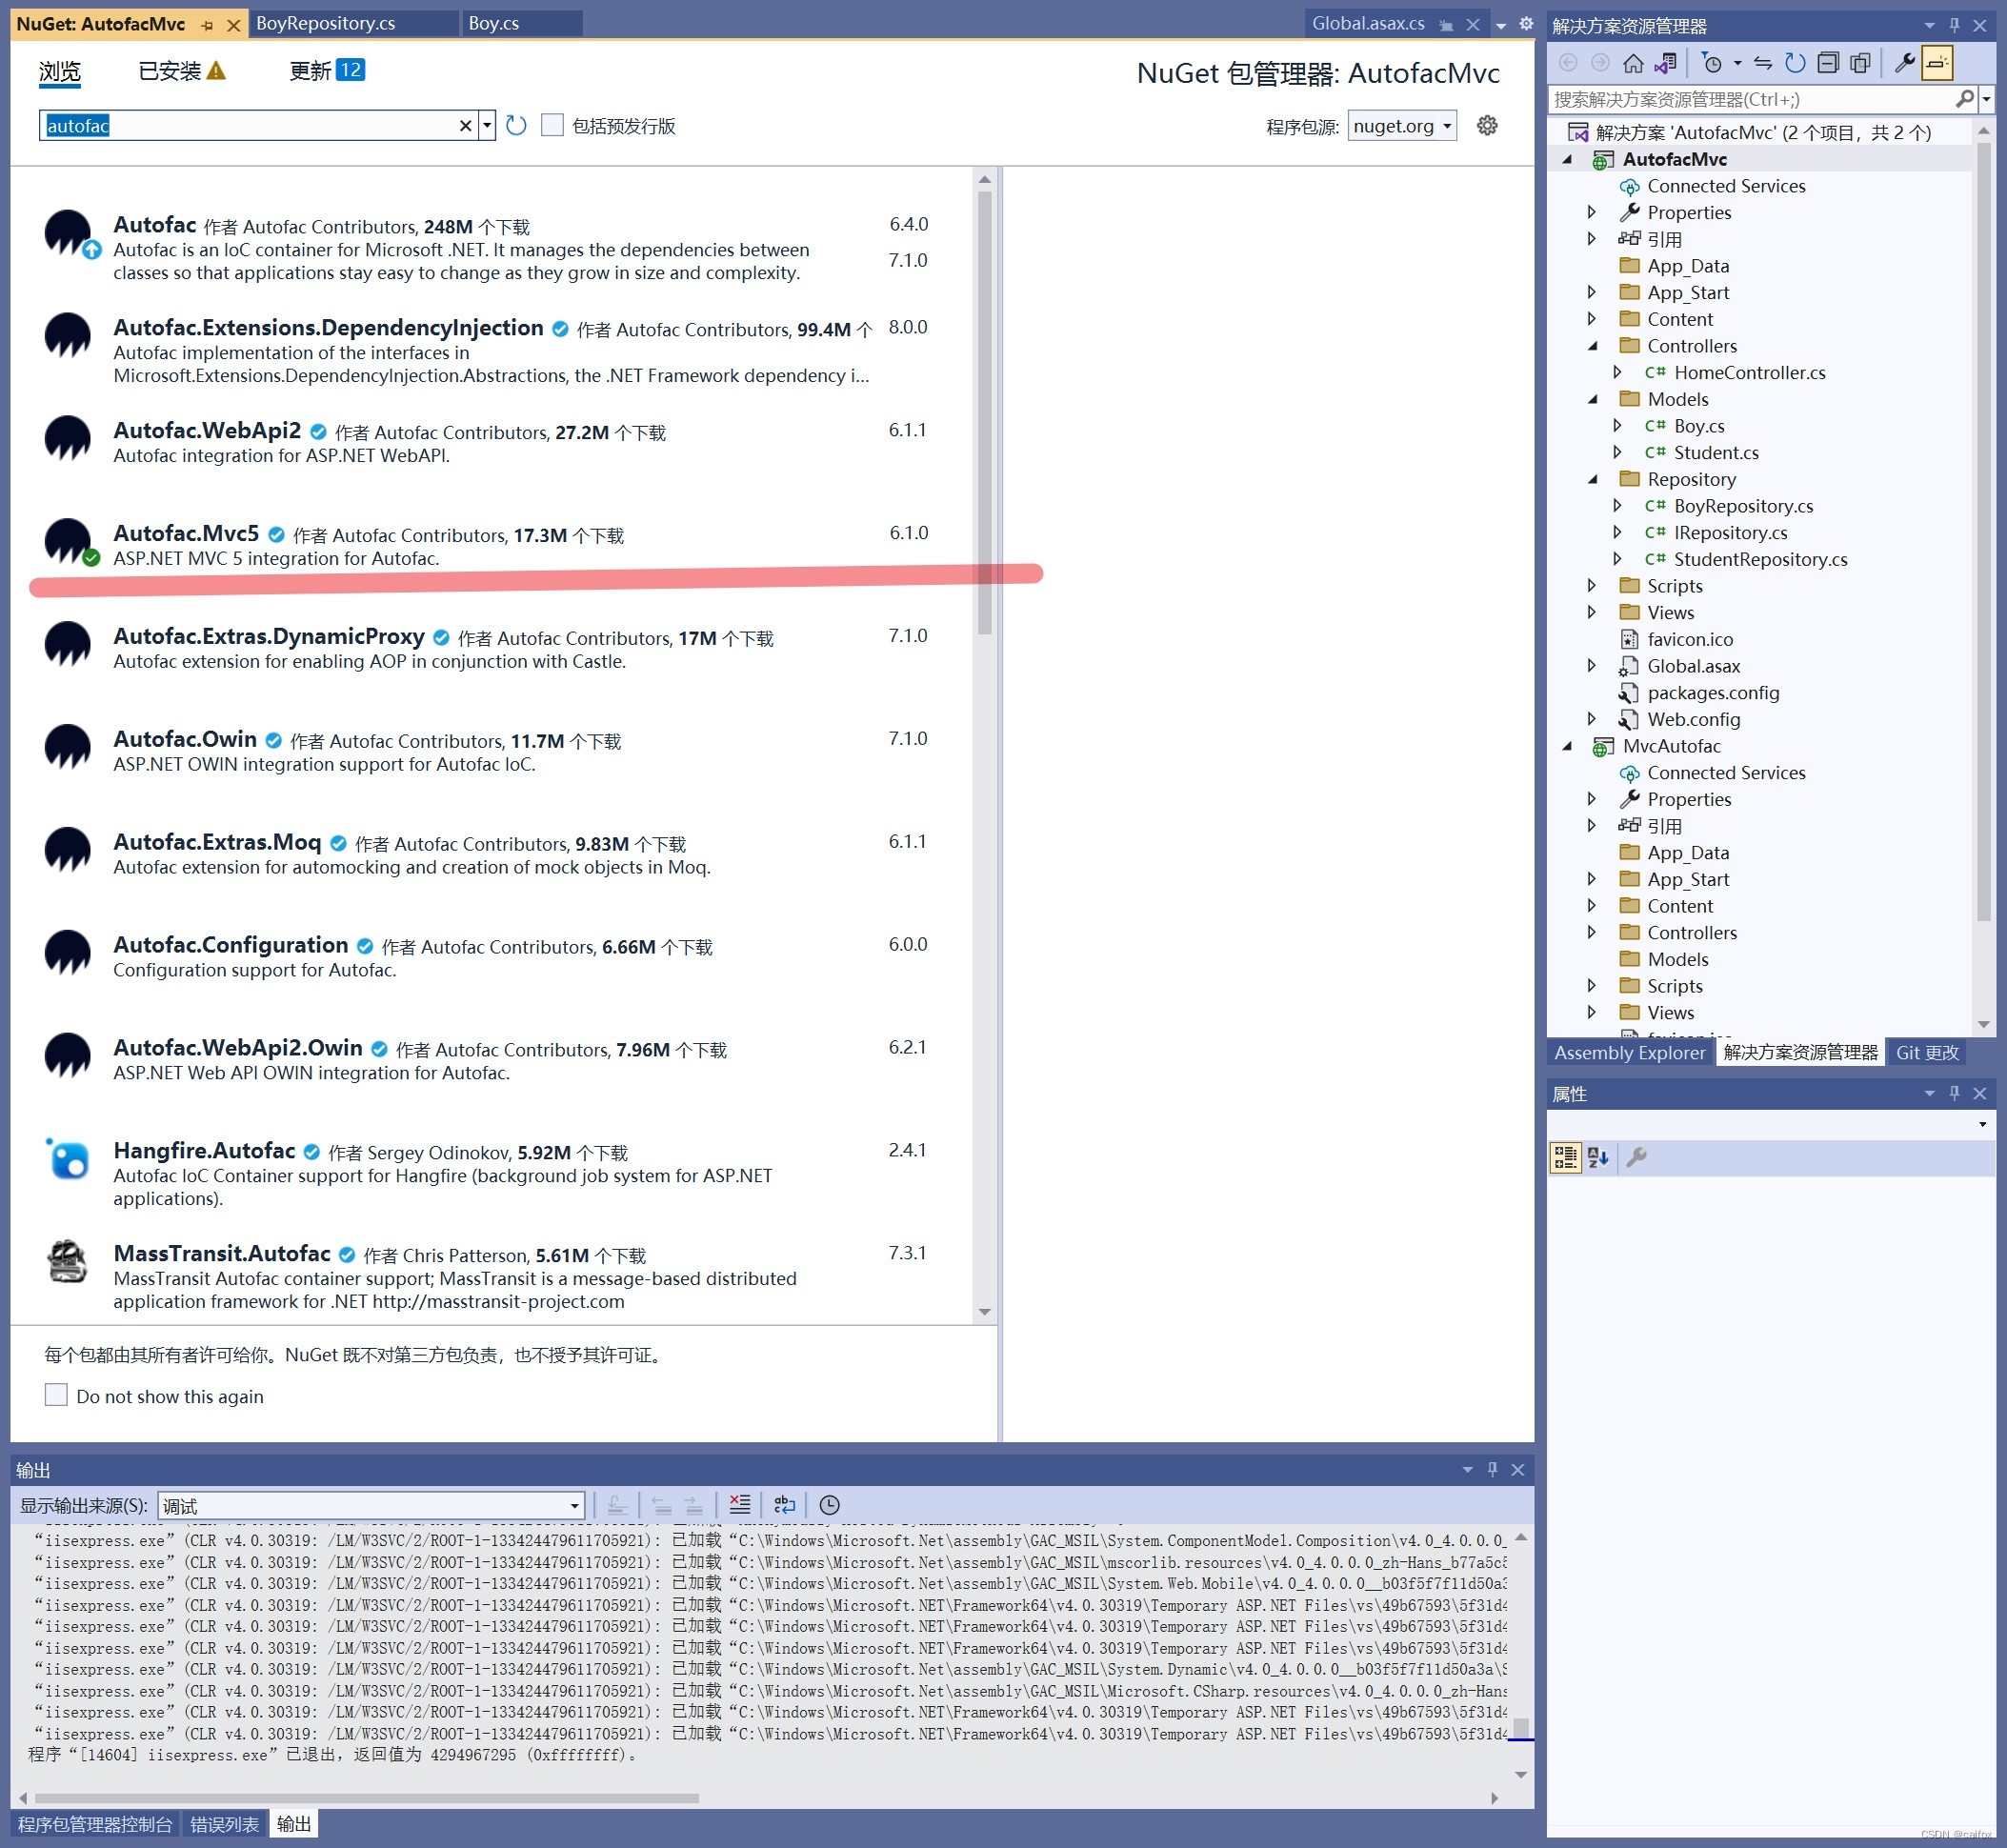Open the nuget.org package source dropdown
Screen dimensions: 2007x1848
point(1401,126)
